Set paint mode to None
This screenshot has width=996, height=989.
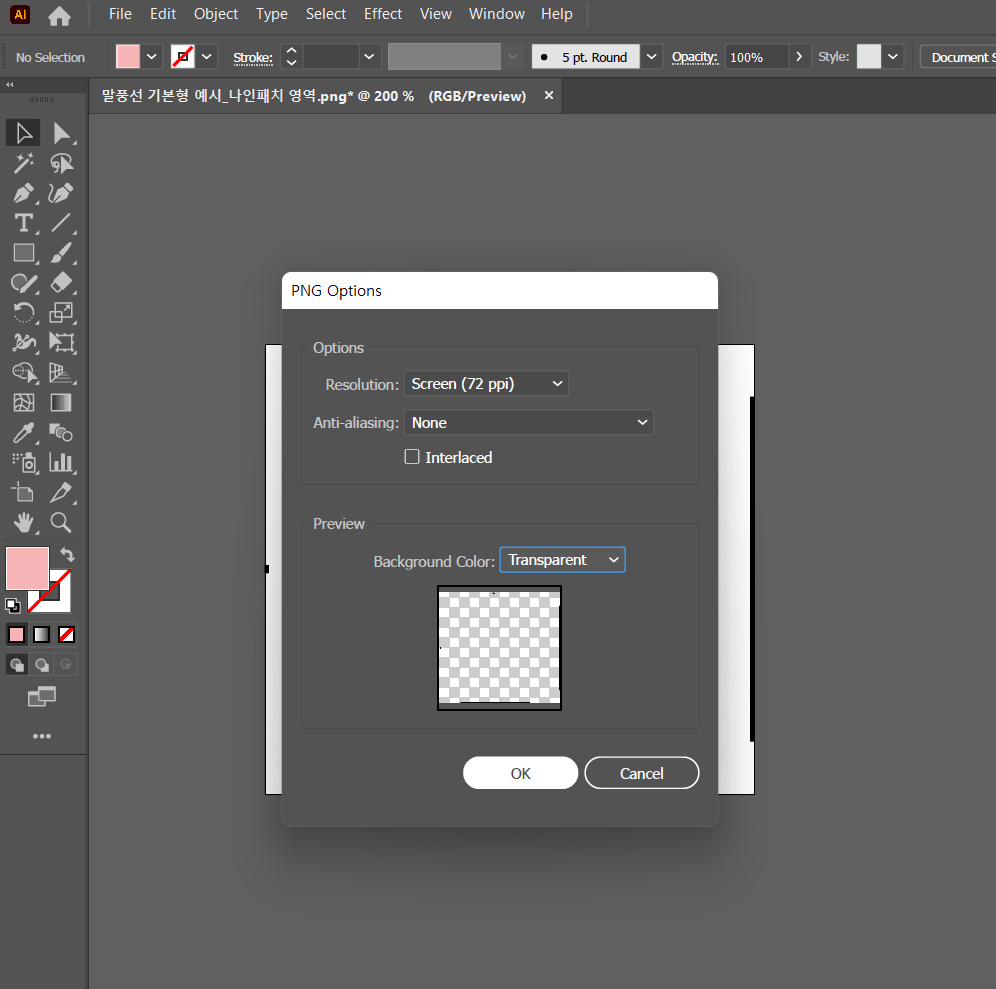coord(66,634)
